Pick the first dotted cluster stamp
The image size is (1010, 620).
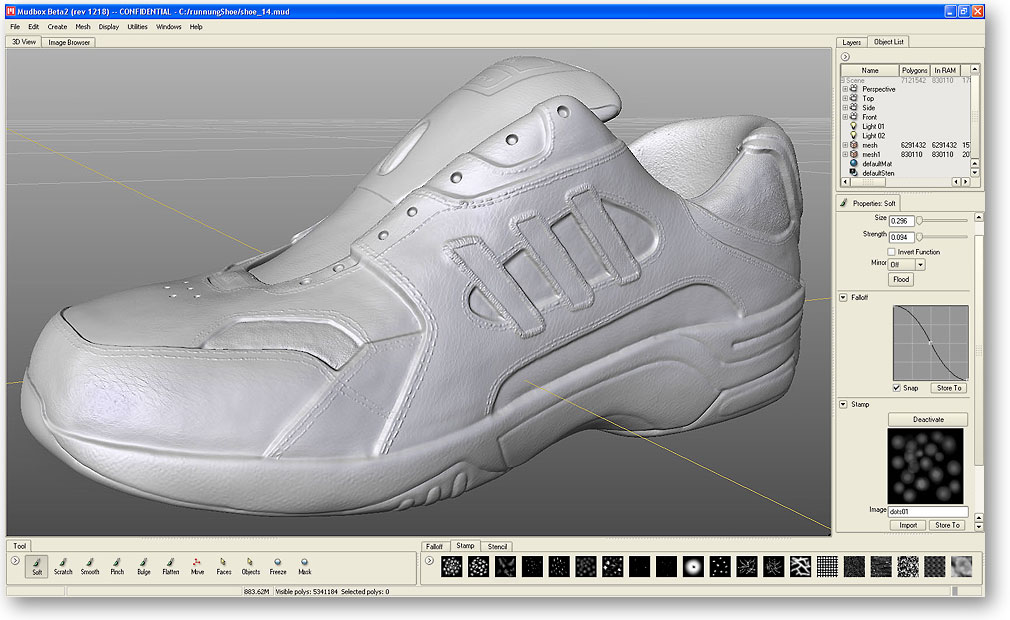pos(452,567)
